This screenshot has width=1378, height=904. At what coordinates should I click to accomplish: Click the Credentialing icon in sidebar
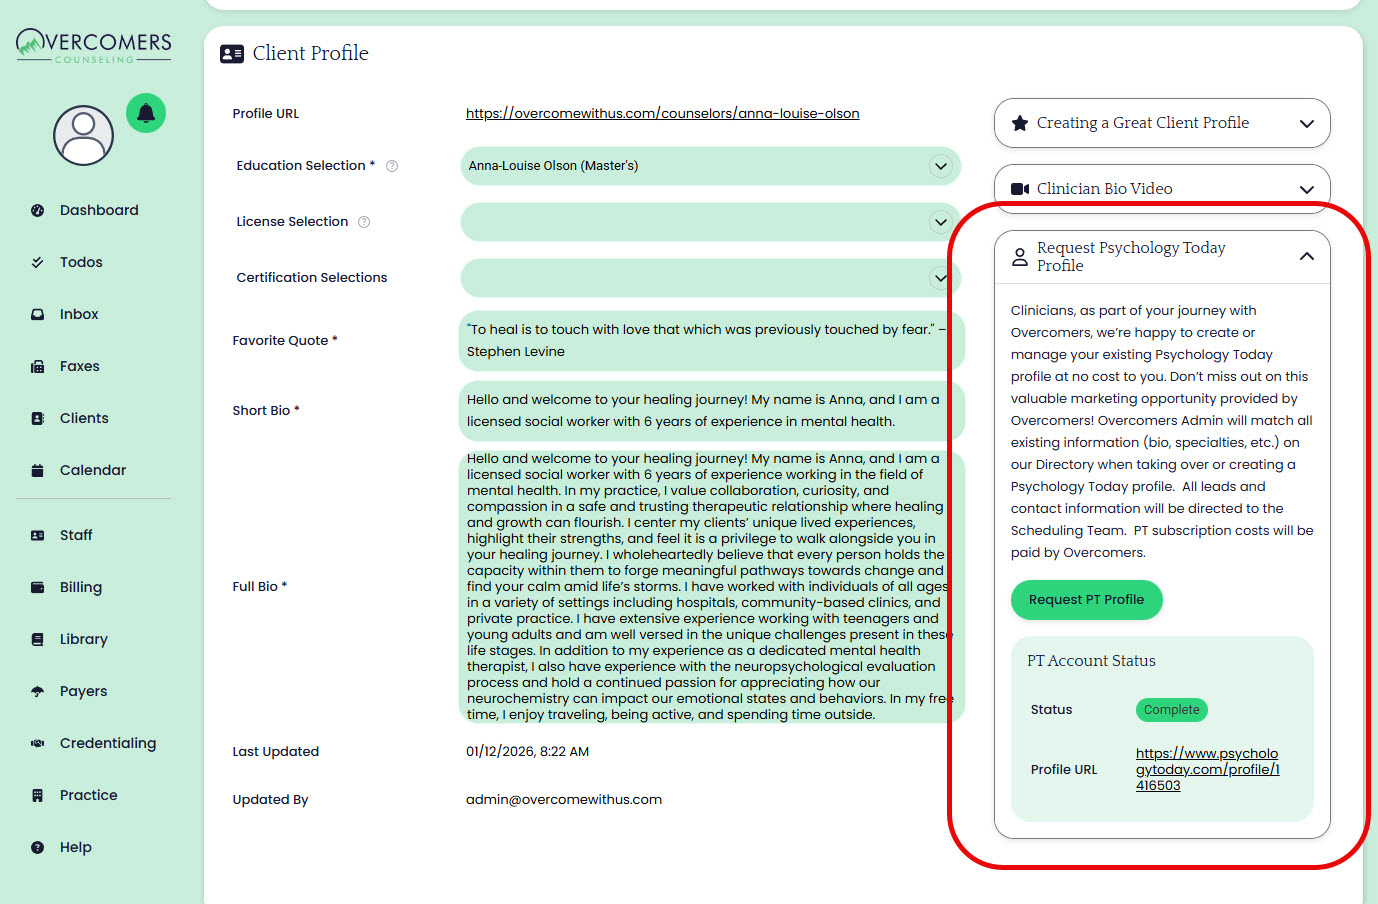38,743
